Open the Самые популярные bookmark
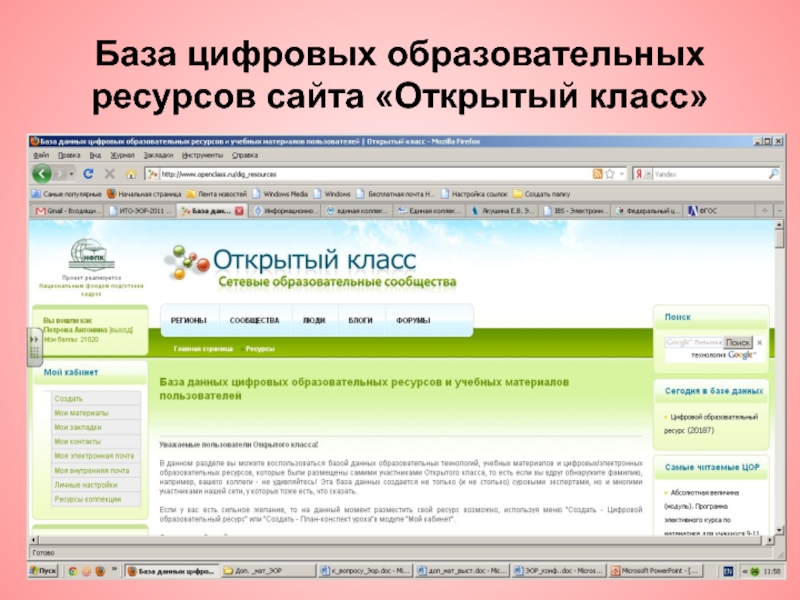Image resolution: width=800 pixels, height=600 pixels. (x=67, y=194)
